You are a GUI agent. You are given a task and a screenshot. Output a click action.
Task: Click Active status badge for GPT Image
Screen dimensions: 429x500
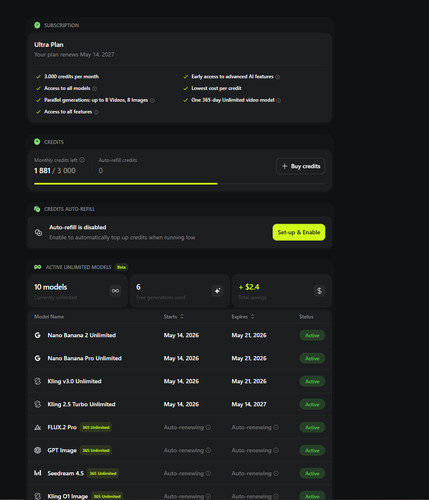[312, 450]
